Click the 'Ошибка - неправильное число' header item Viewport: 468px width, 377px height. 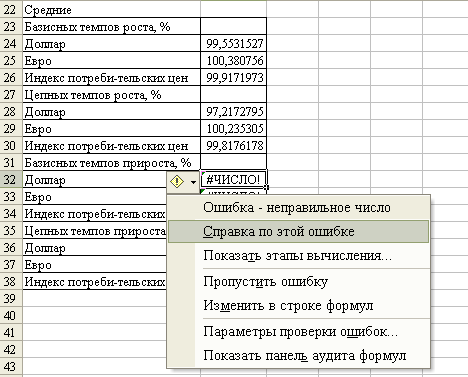coord(298,207)
